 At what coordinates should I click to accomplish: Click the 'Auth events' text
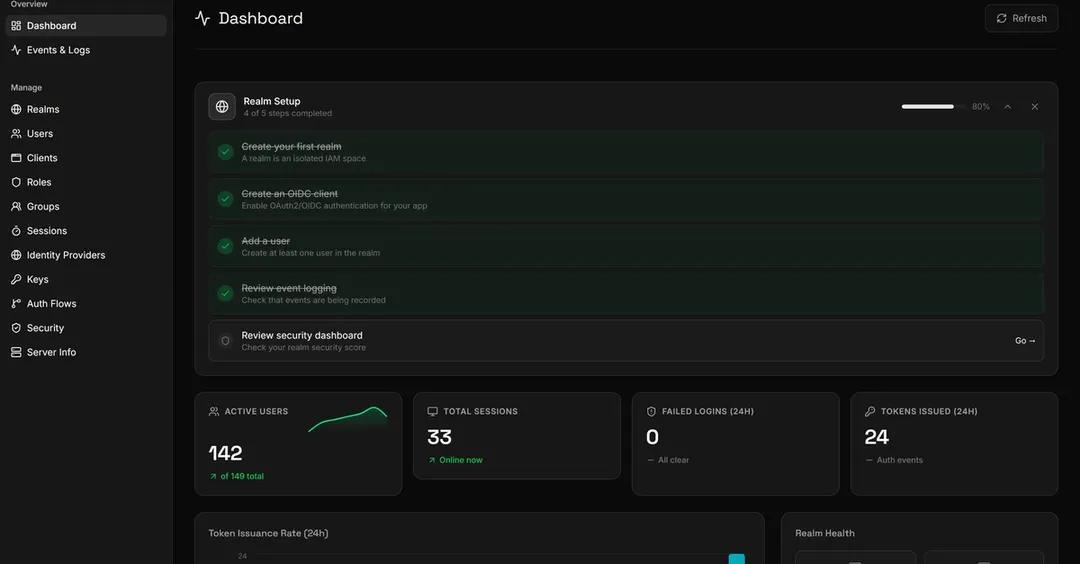coord(900,460)
